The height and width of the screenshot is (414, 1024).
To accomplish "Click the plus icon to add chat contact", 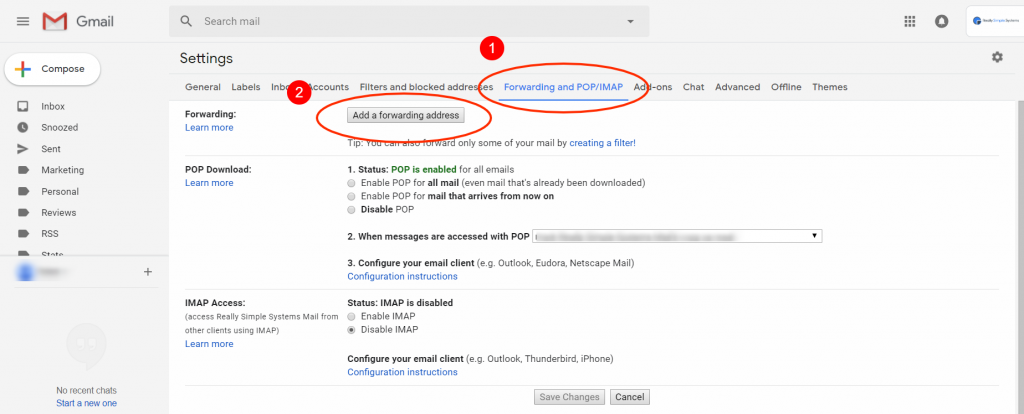I will tap(148, 272).
